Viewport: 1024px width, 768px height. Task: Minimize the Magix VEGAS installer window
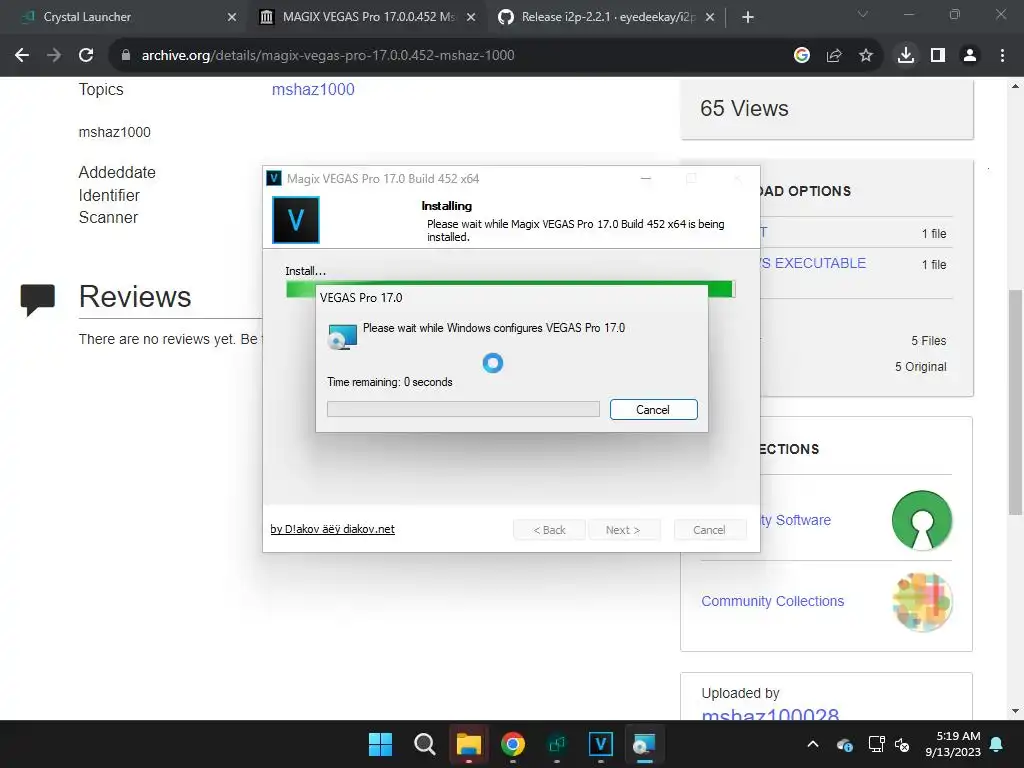point(646,178)
